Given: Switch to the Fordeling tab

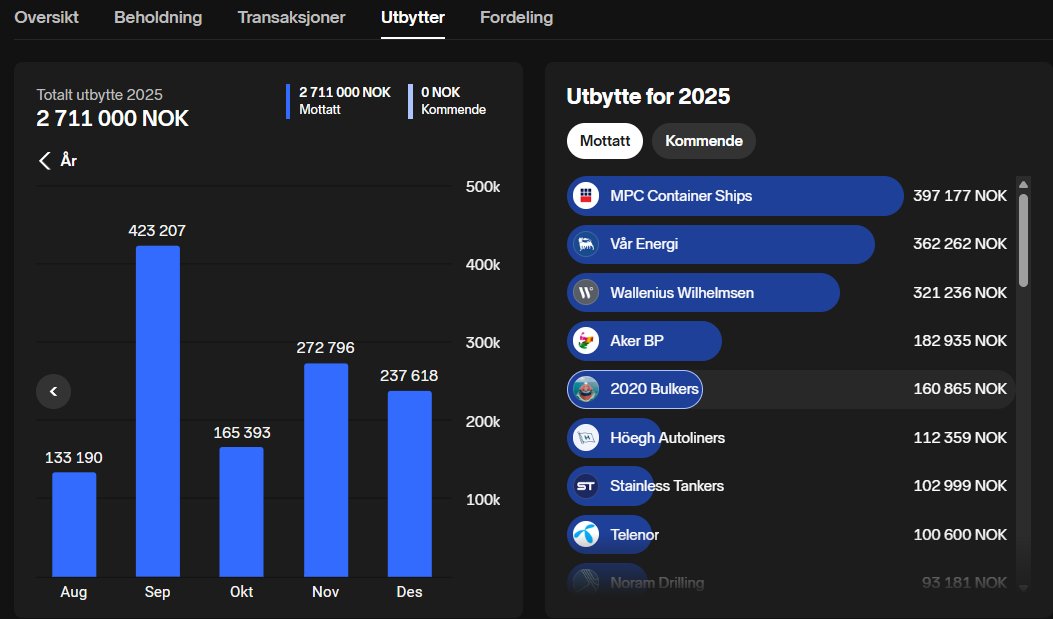Looking at the screenshot, I should point(516,17).
